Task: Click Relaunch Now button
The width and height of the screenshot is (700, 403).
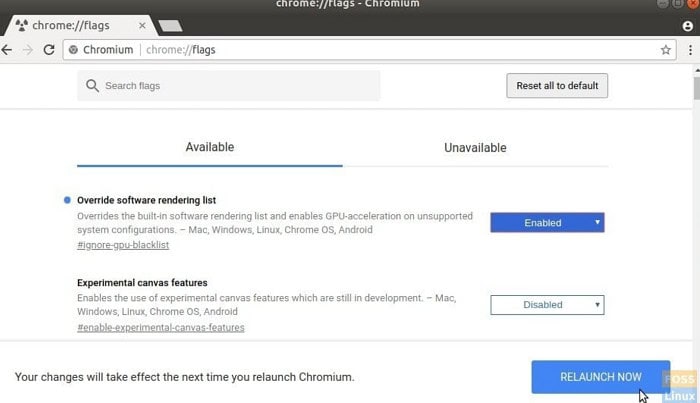Action: click(601, 377)
